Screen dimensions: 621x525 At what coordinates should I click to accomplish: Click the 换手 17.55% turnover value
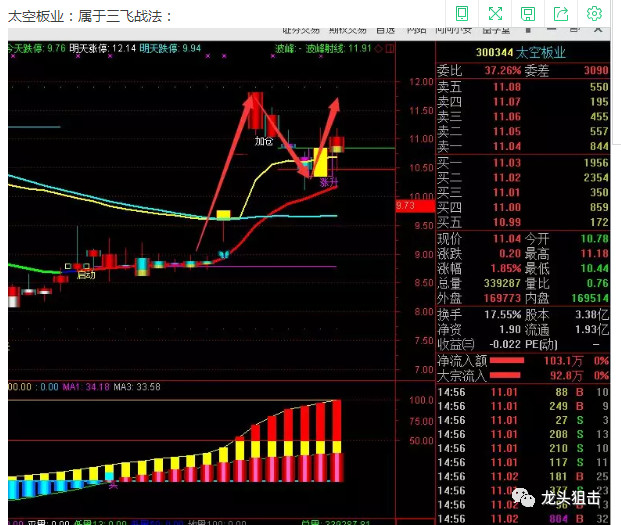tap(503, 314)
